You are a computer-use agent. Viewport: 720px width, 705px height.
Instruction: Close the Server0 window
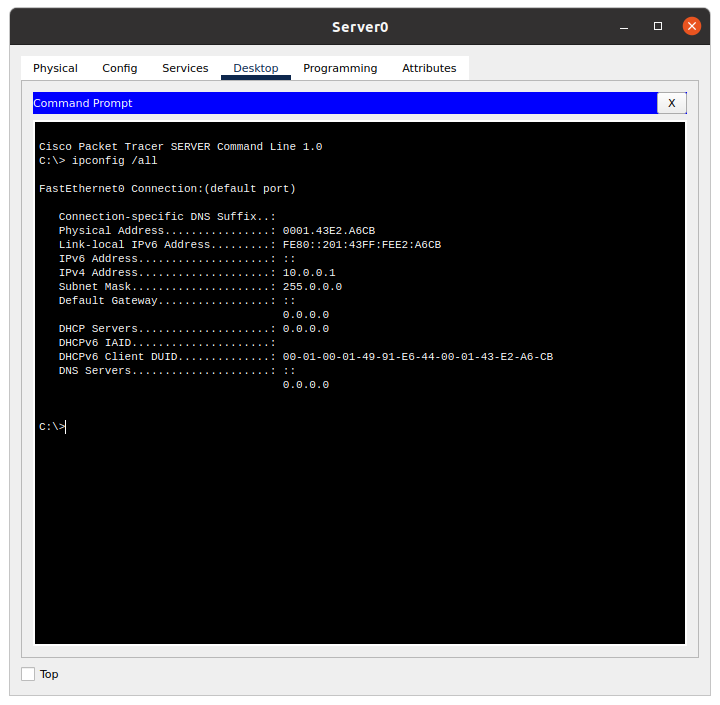691,26
